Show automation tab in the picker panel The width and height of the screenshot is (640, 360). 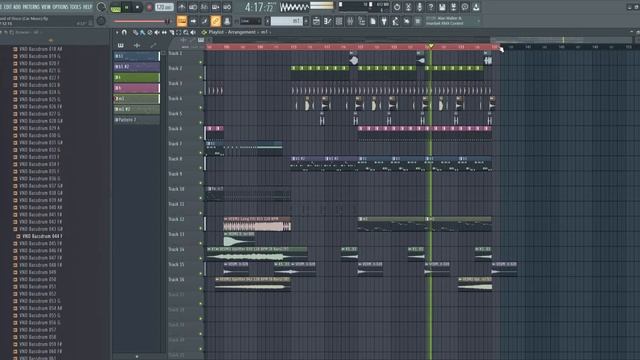pos(153,45)
